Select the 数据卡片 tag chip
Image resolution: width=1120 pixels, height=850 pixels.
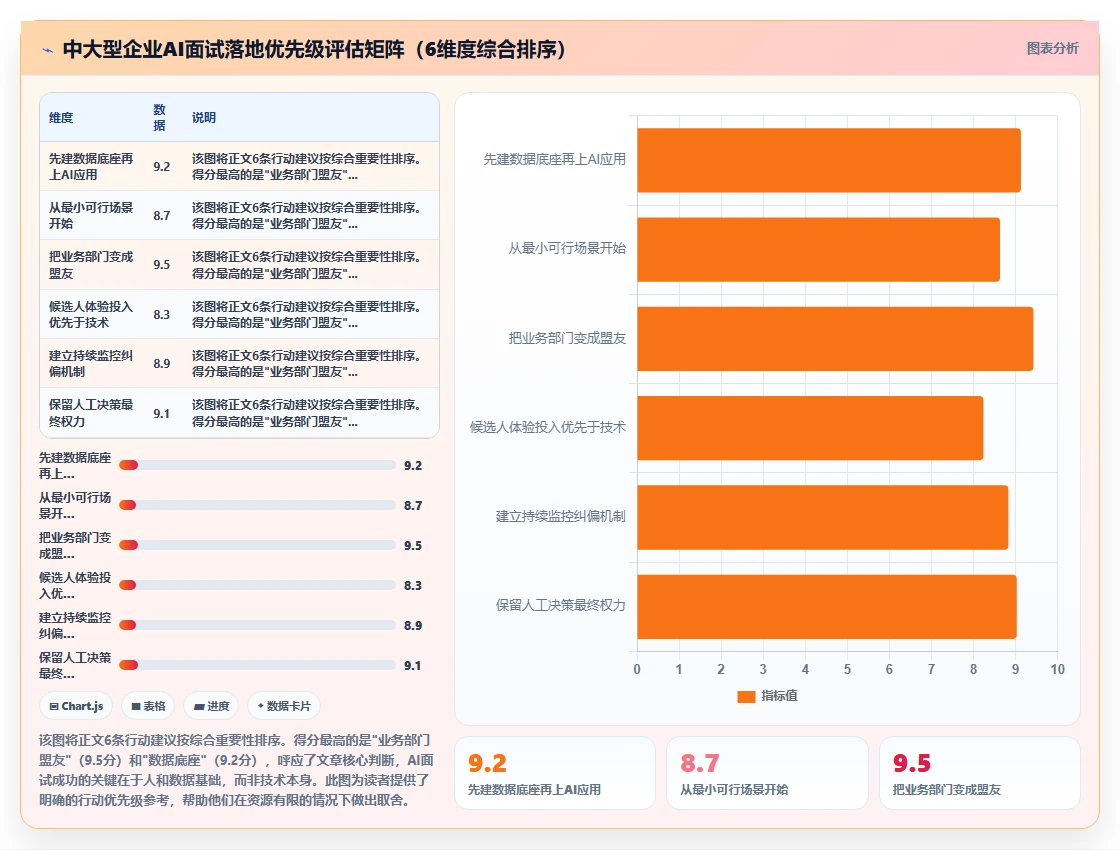(x=284, y=706)
